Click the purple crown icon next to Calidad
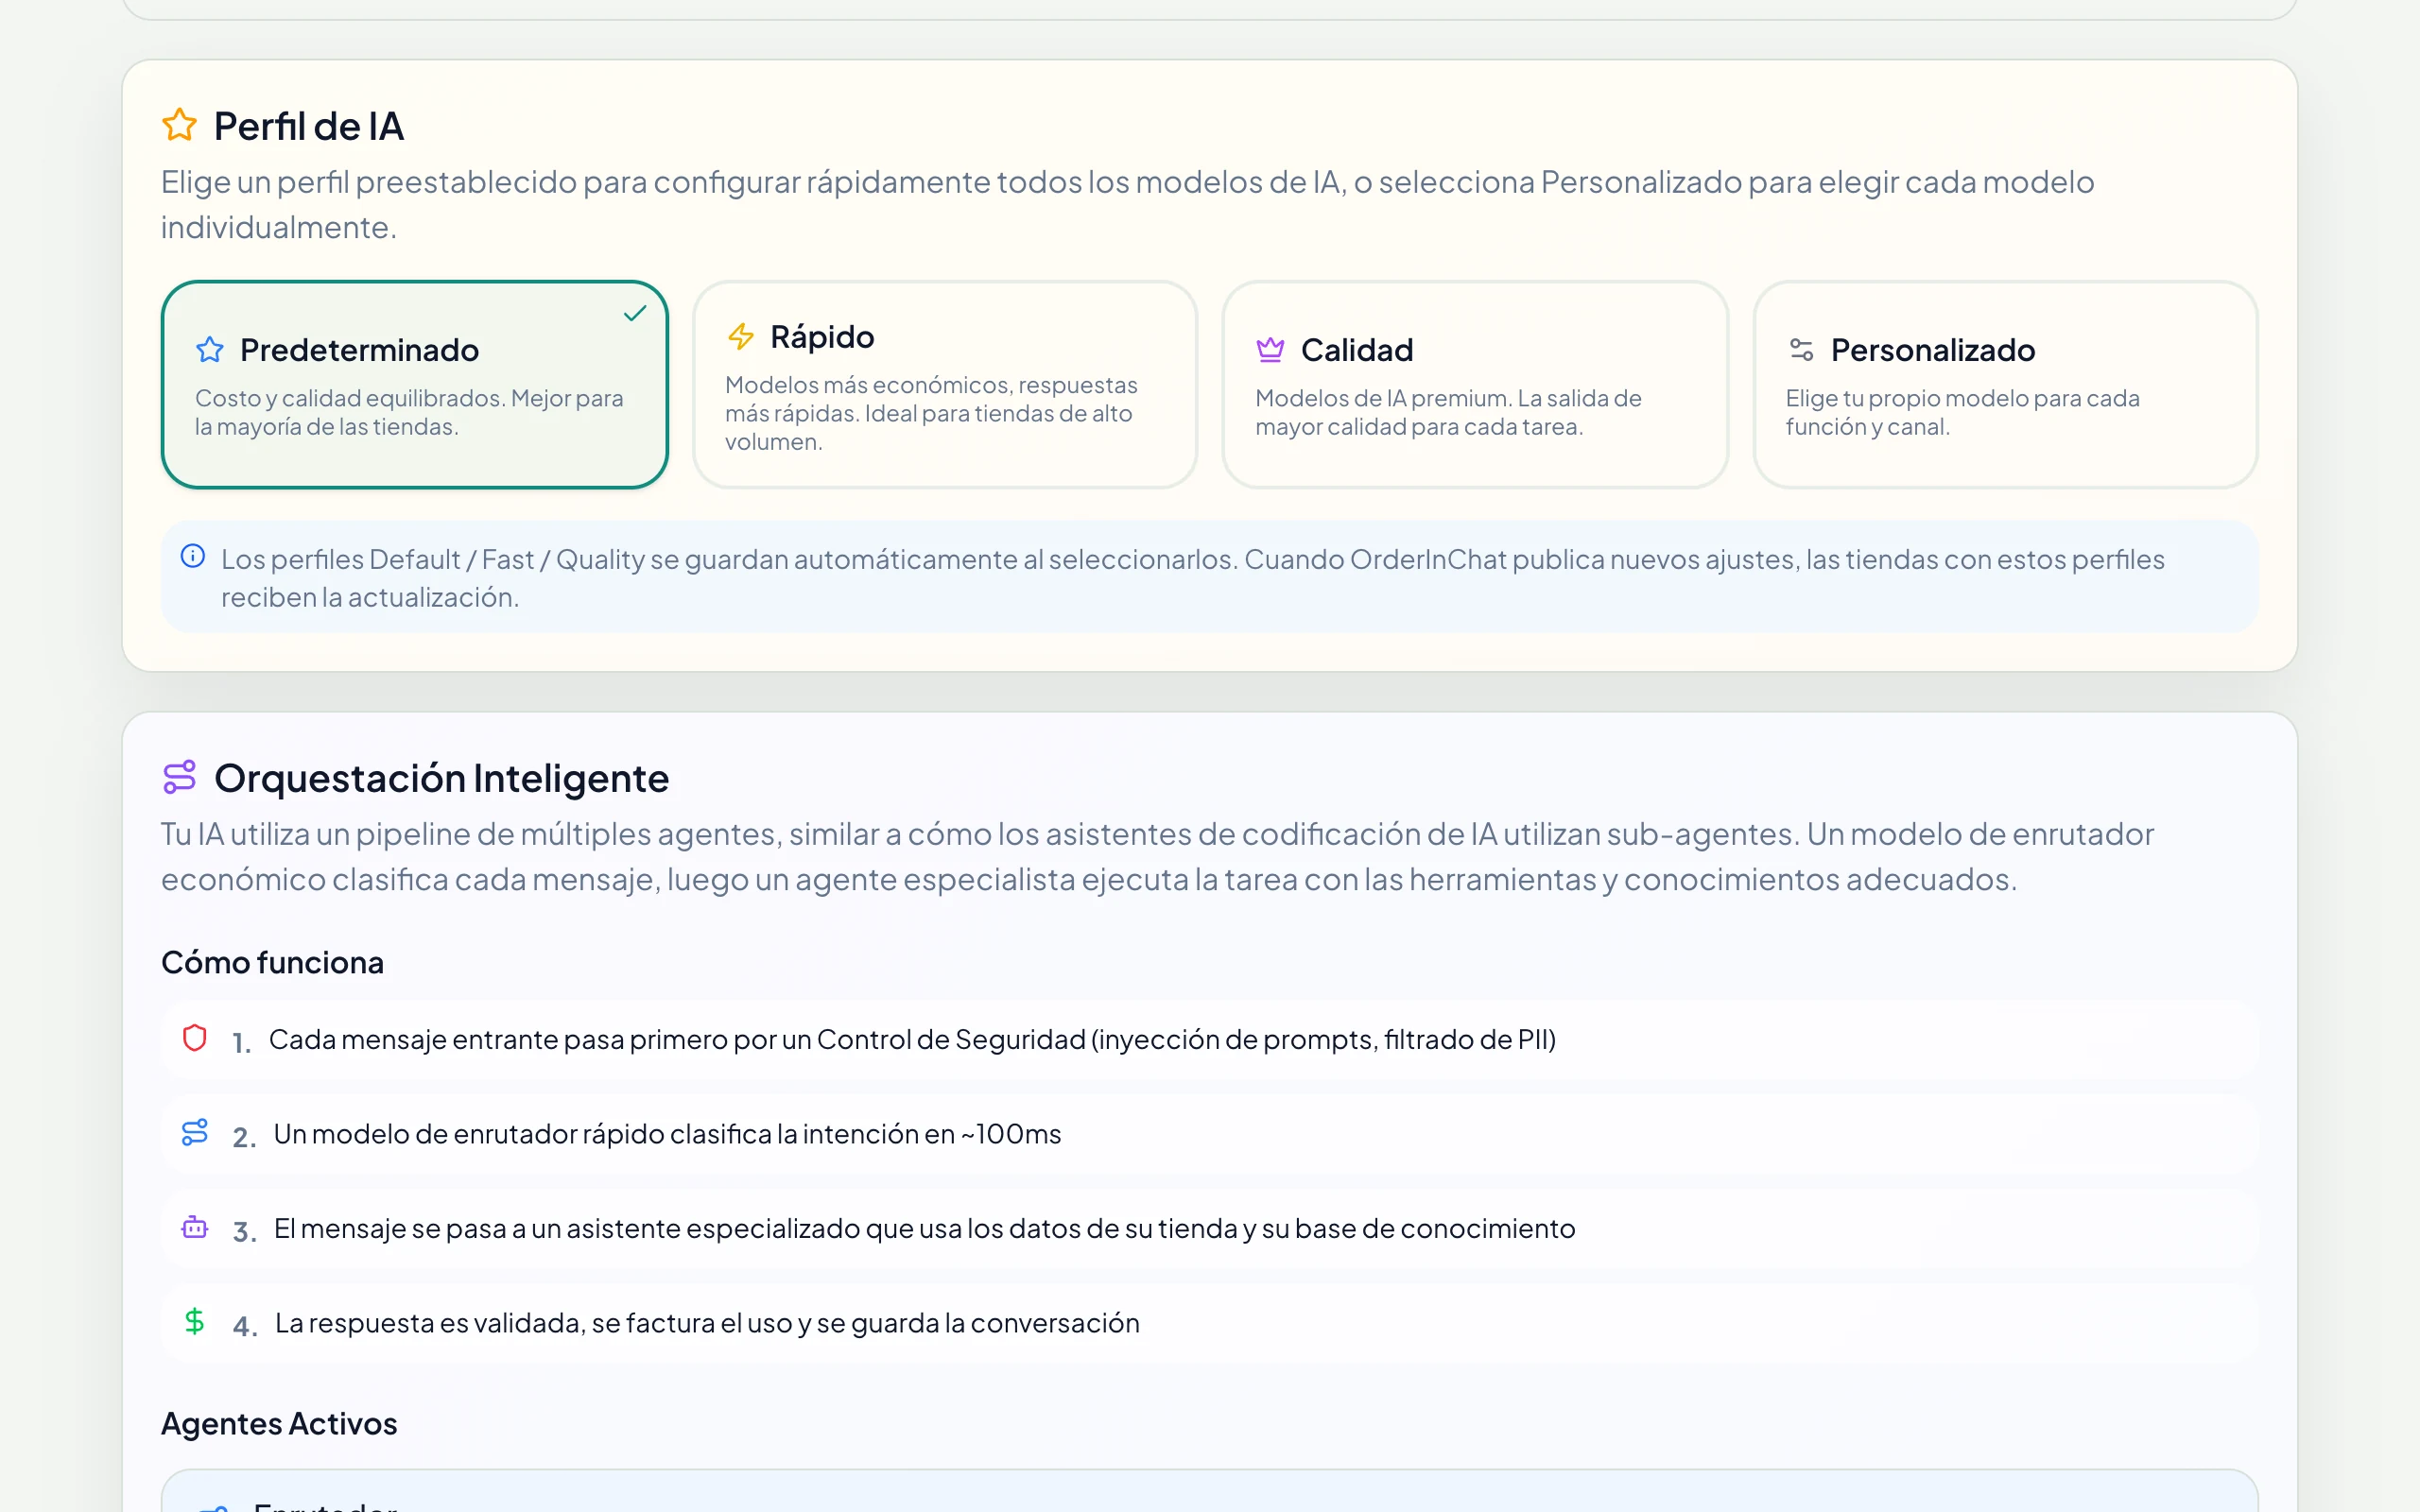The width and height of the screenshot is (2420, 1512). 1270,350
